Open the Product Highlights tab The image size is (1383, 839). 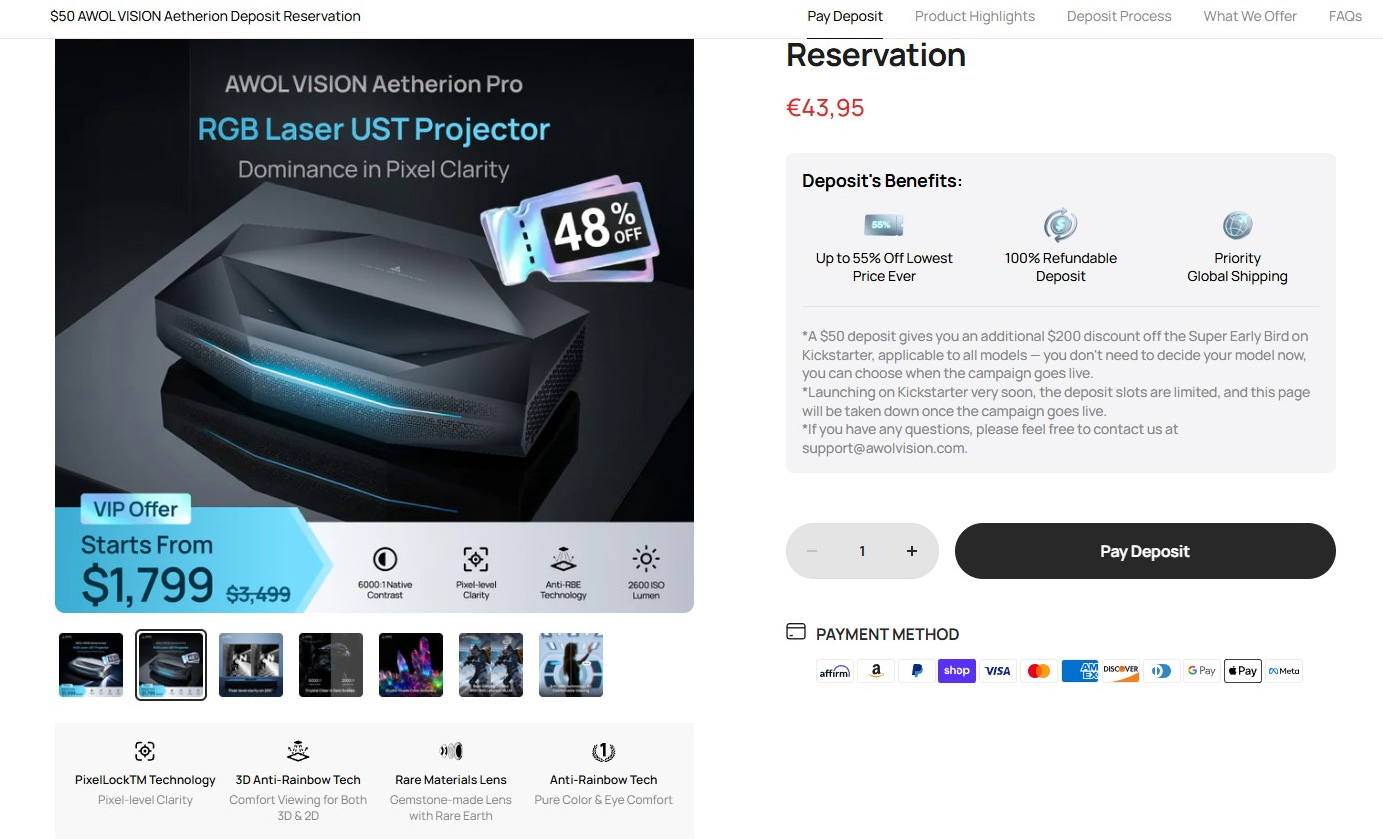click(x=975, y=16)
